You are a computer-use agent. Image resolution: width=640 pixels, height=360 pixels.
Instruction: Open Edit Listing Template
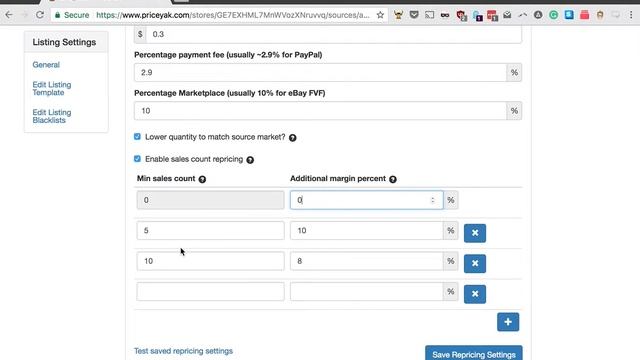[x=52, y=89]
